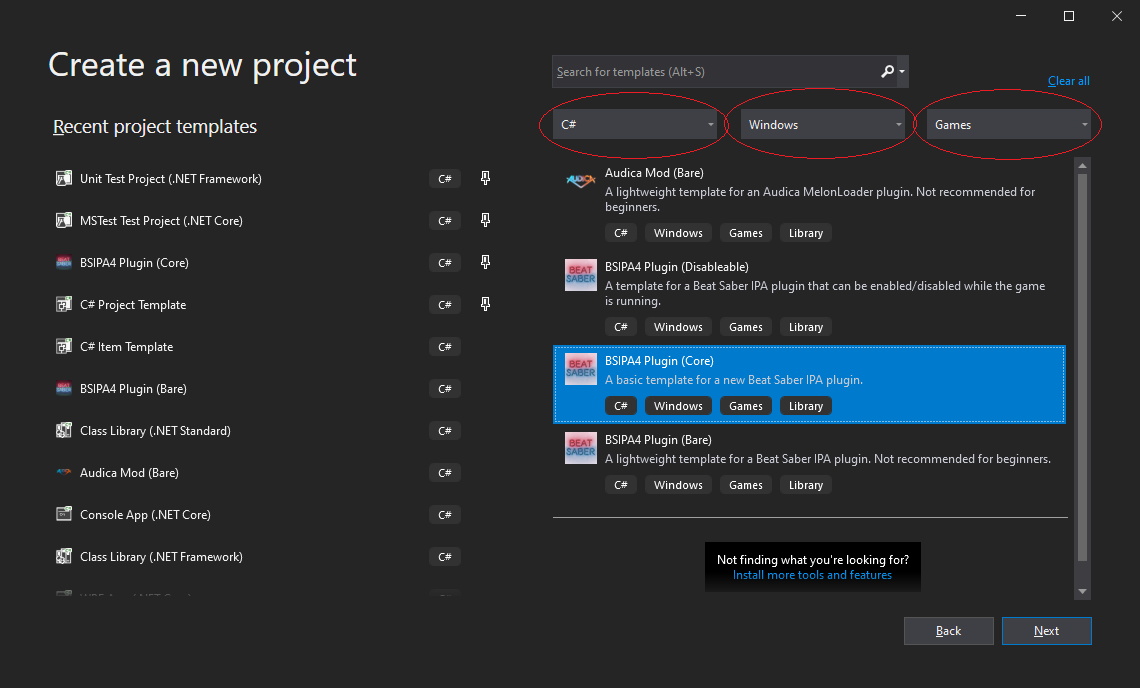Click the Beat Saber logo of BSIPA4 Plugin (Disableable)
The width and height of the screenshot is (1140, 688).
581,275
